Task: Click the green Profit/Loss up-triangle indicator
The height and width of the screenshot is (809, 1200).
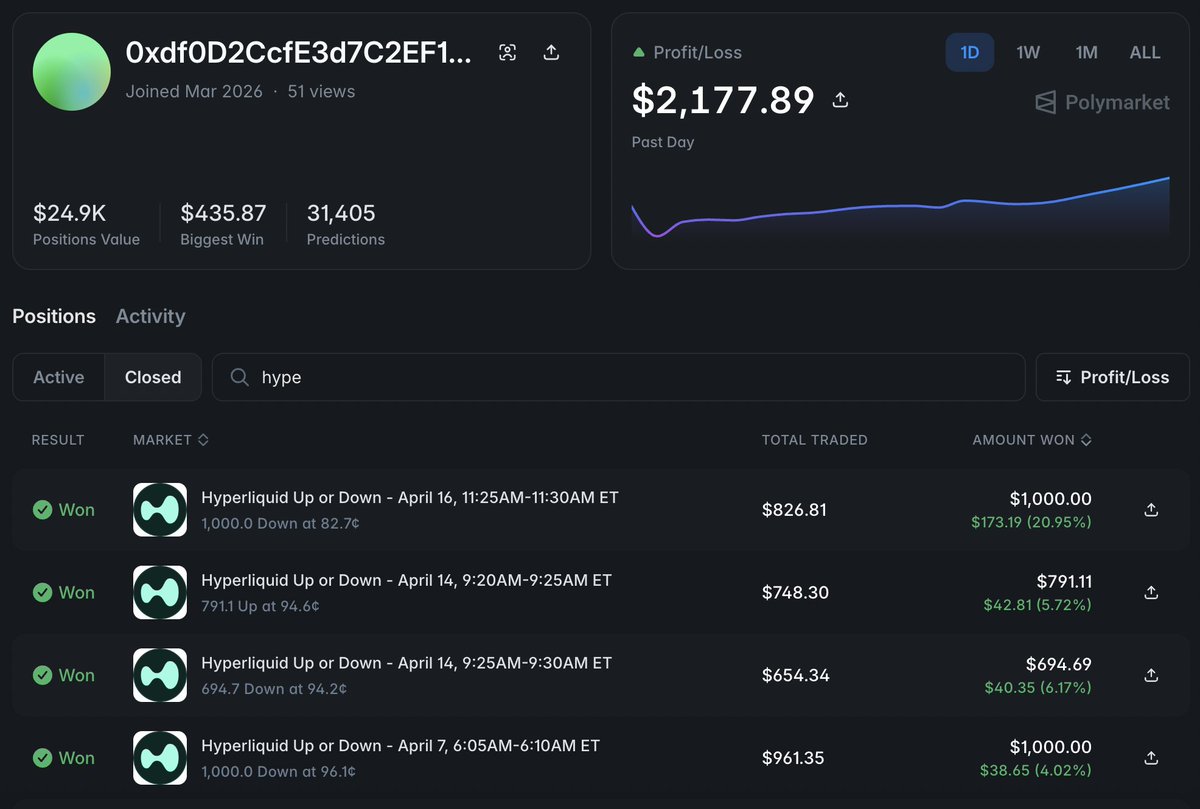Action: 638,52
